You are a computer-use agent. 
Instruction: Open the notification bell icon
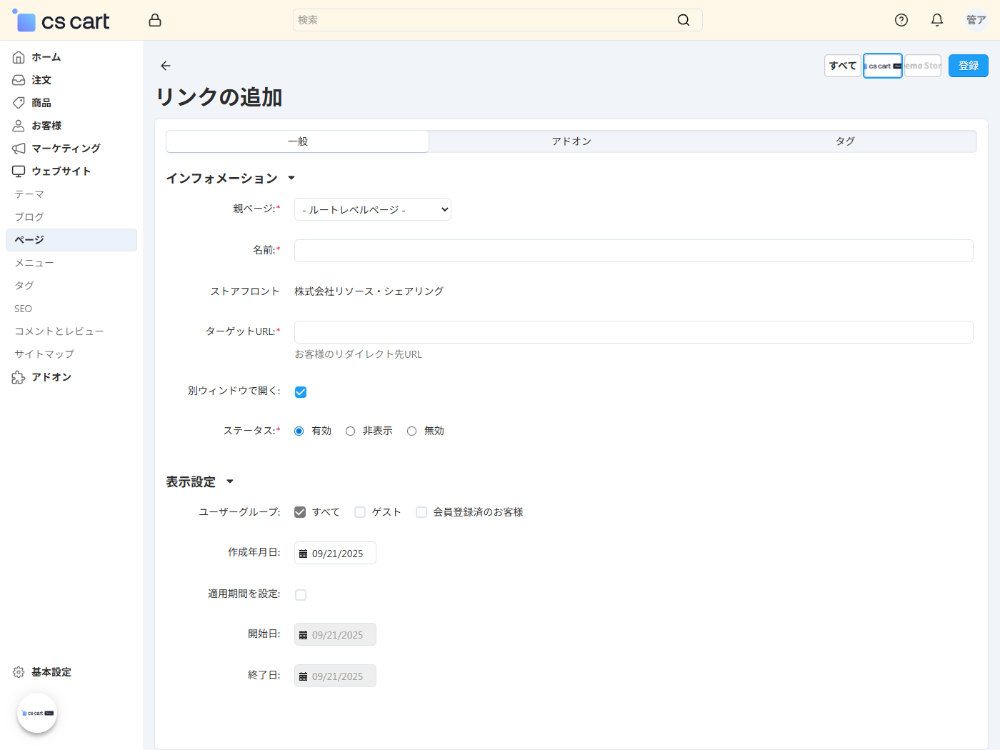point(938,19)
